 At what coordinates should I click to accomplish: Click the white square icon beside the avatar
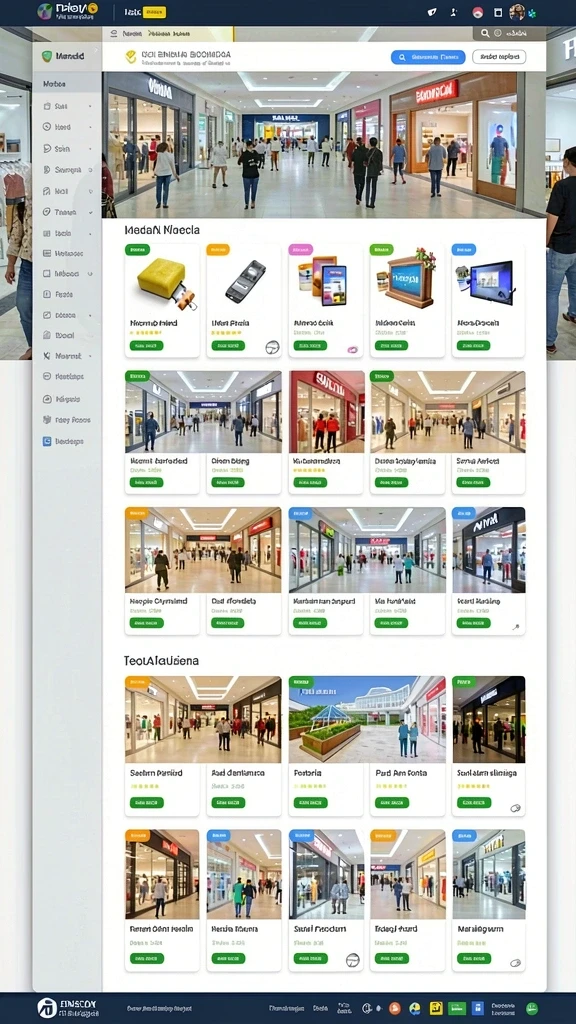tap(498, 12)
